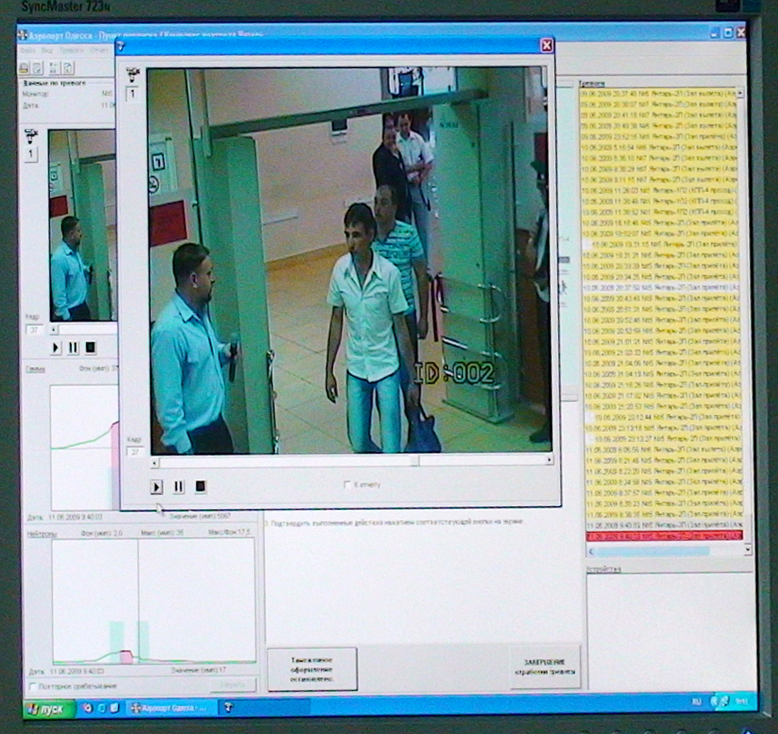Open the 'Файл' menu
778x734 pixels.
pos(27,50)
